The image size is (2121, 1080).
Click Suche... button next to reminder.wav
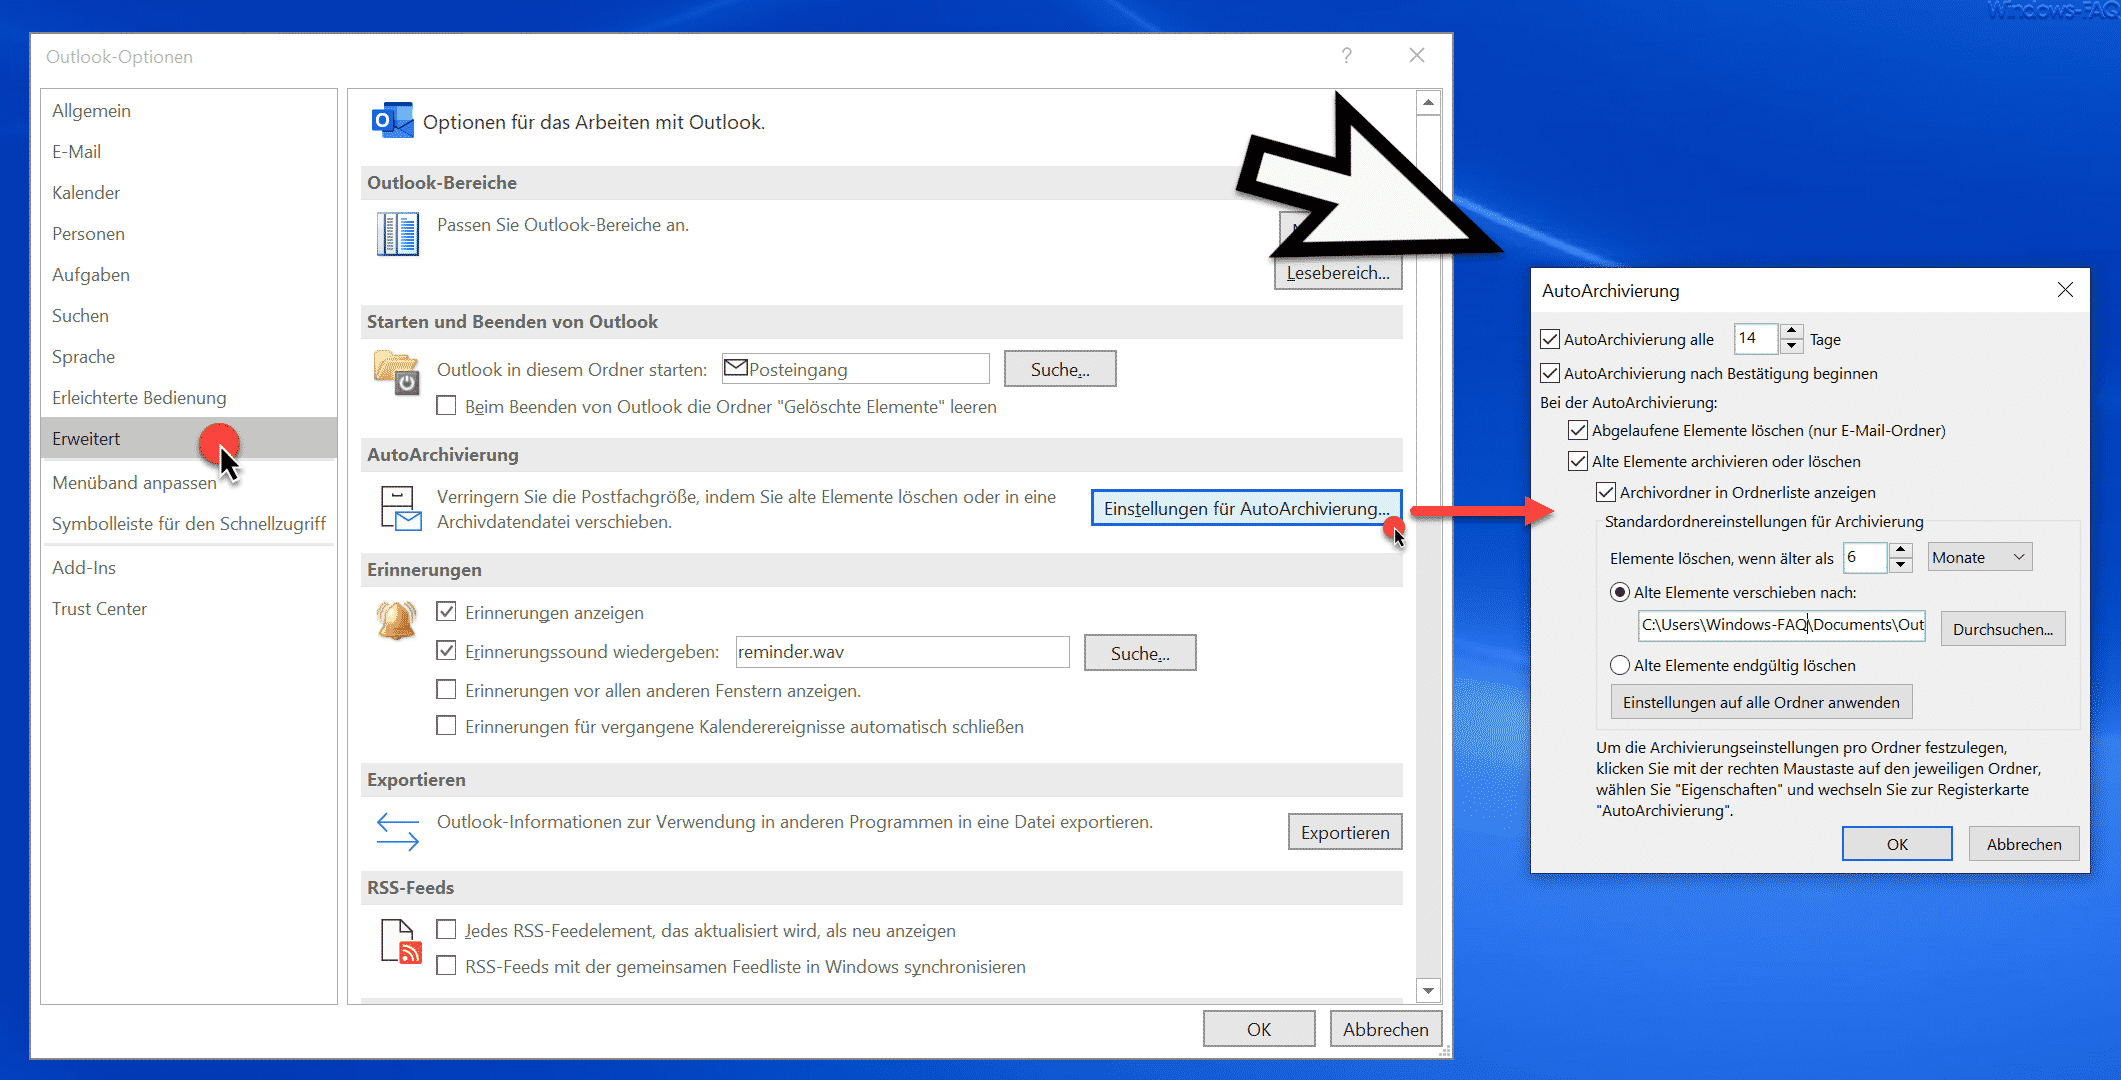tap(1140, 653)
